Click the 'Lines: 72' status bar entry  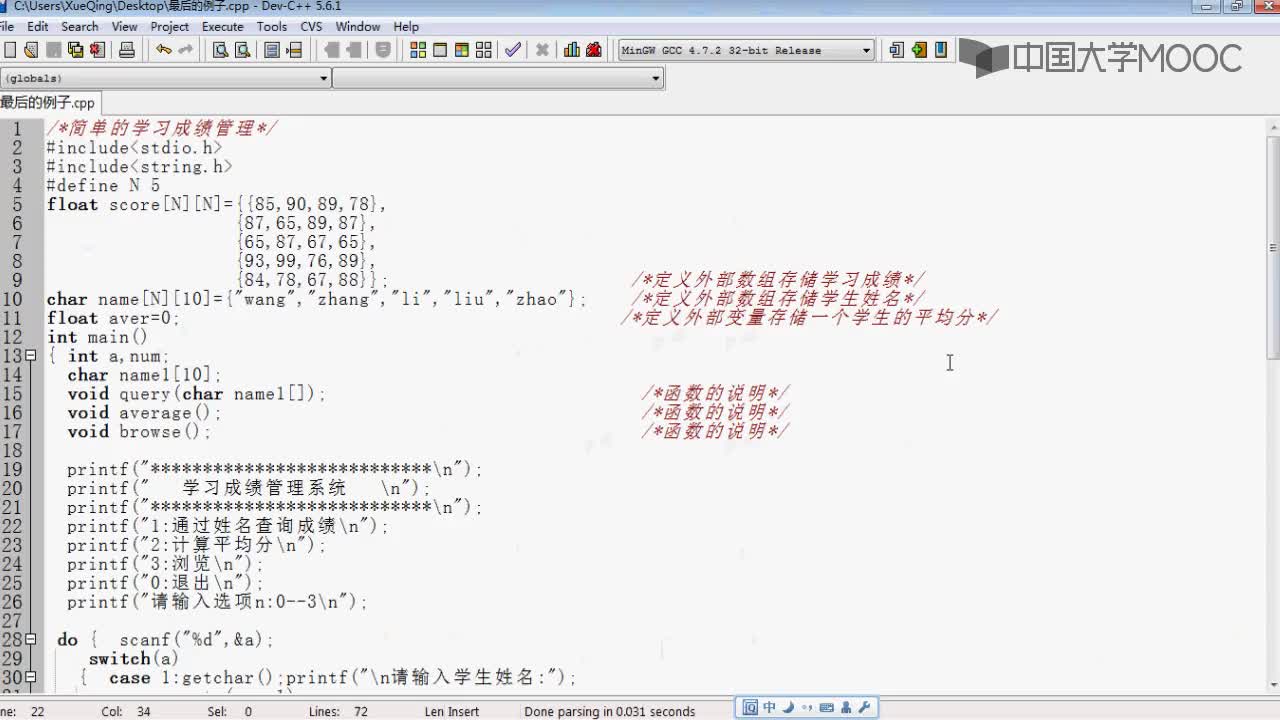click(x=339, y=712)
